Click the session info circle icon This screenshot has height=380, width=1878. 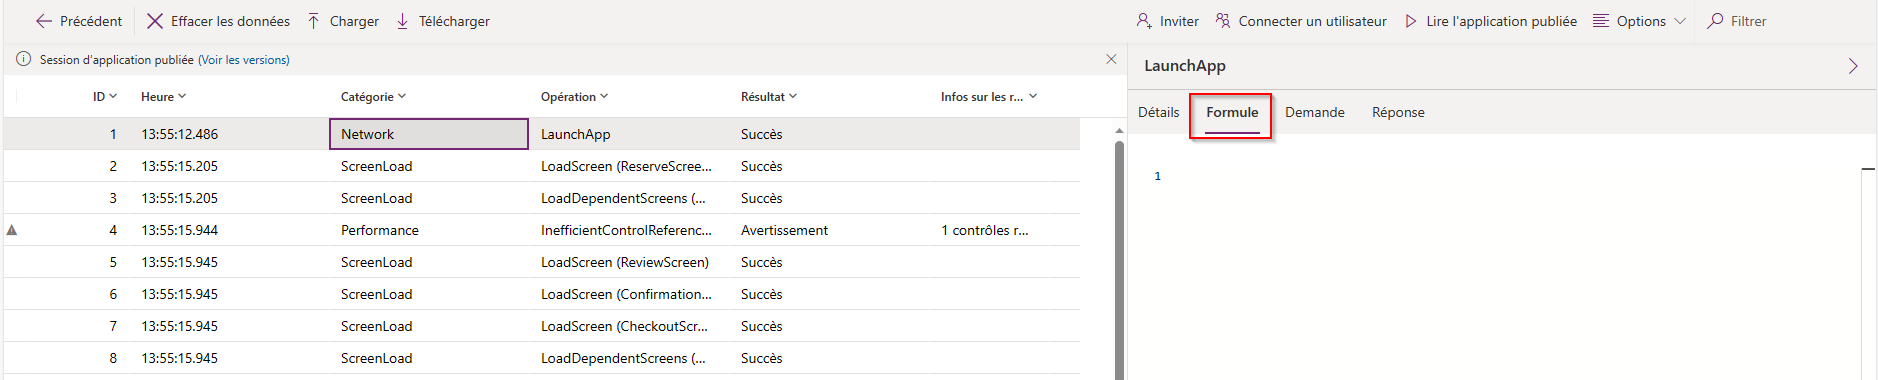point(24,60)
